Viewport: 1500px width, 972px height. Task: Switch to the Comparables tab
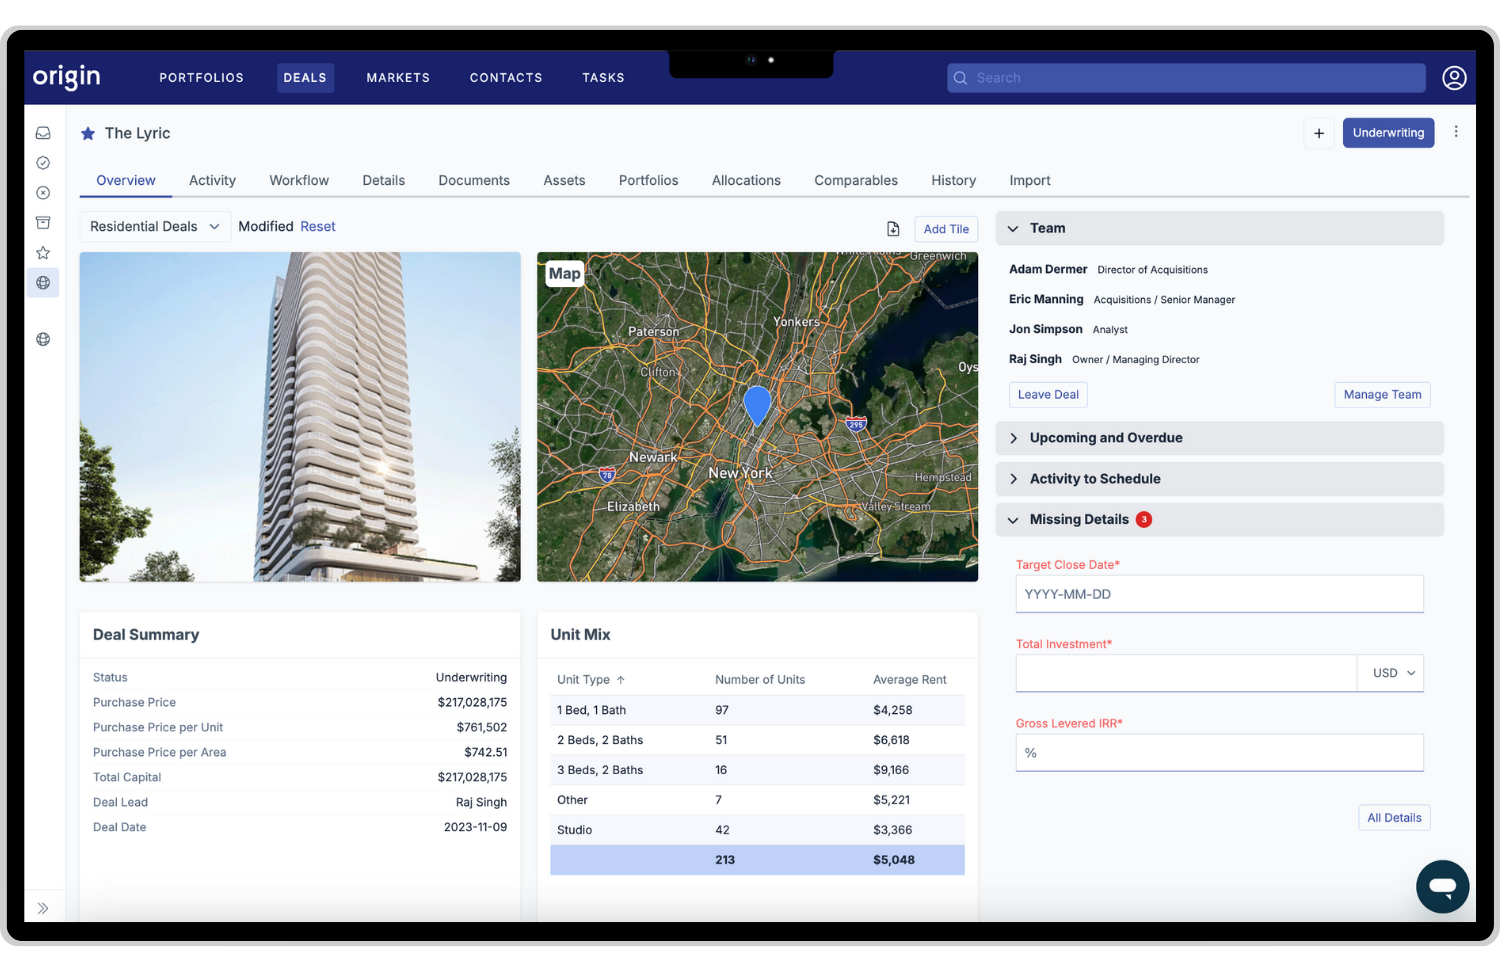point(855,180)
